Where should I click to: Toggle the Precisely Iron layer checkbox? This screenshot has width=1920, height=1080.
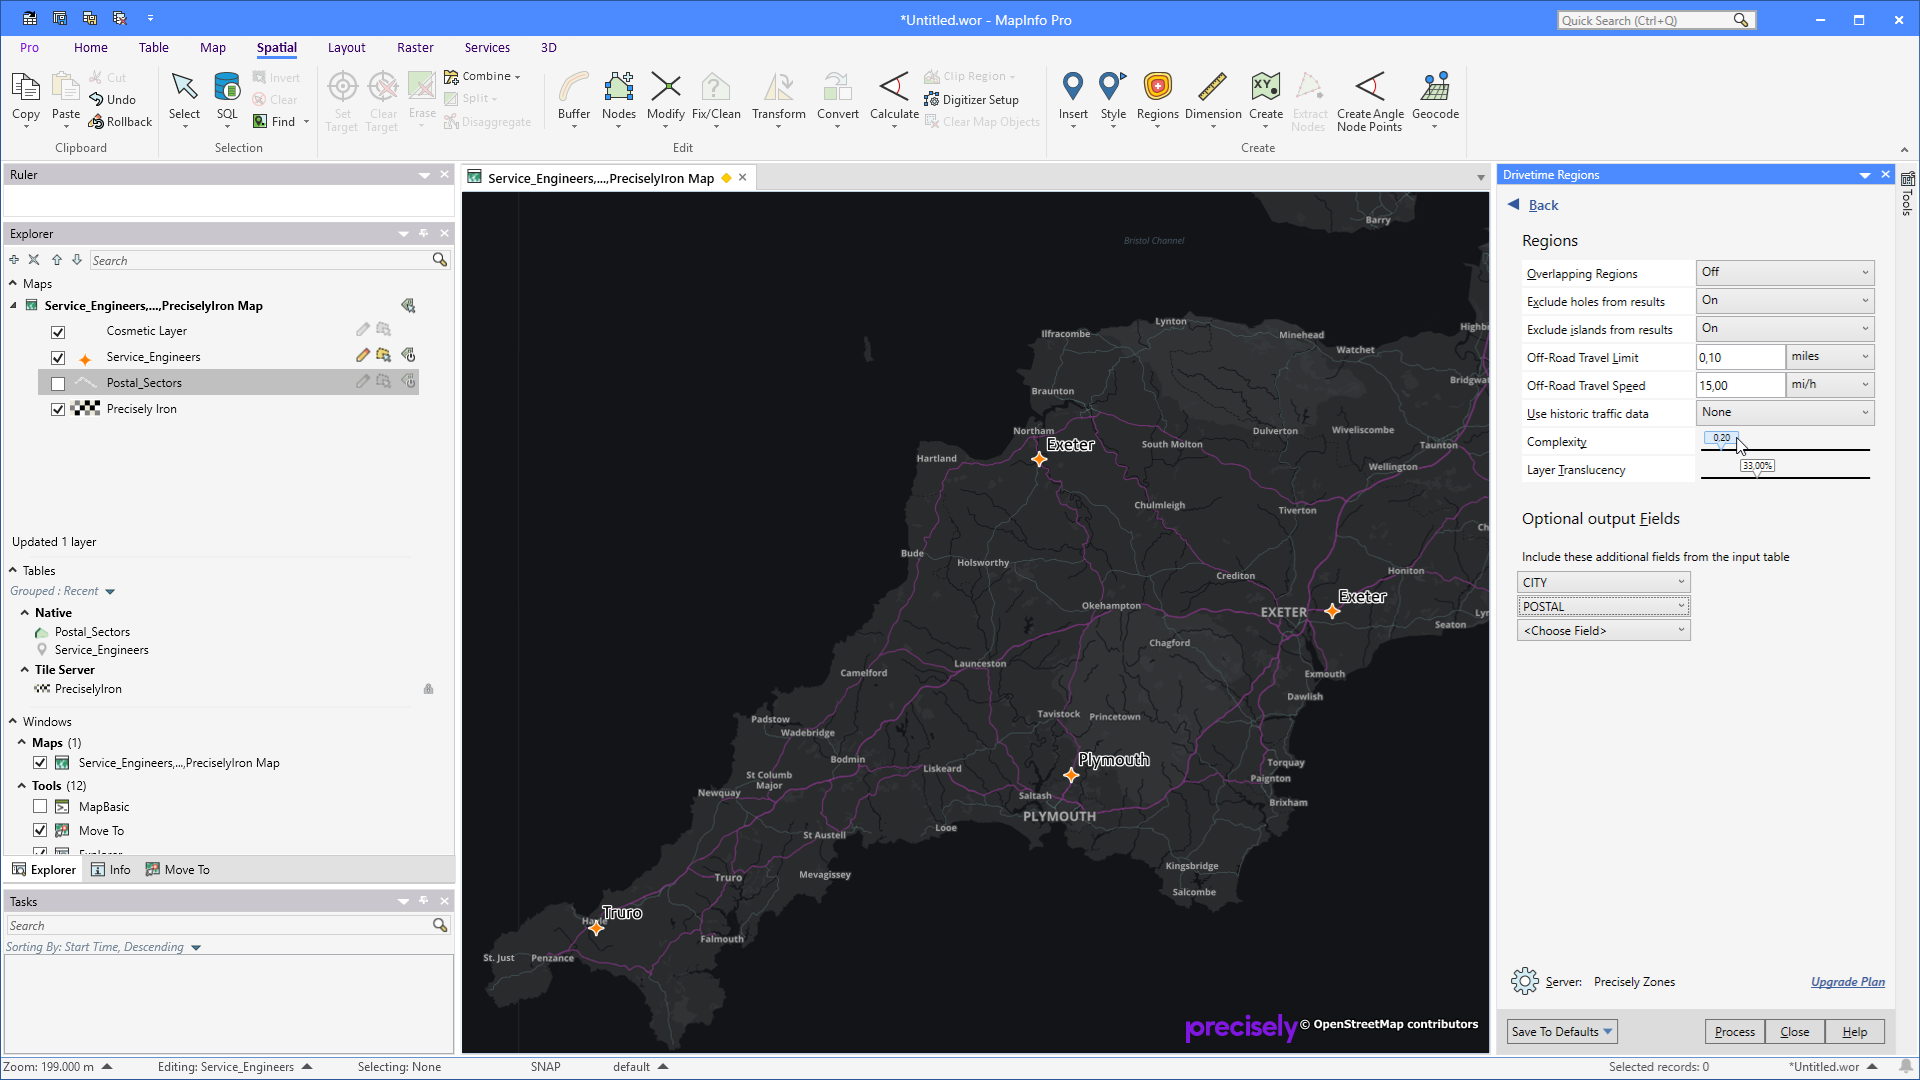coord(58,410)
